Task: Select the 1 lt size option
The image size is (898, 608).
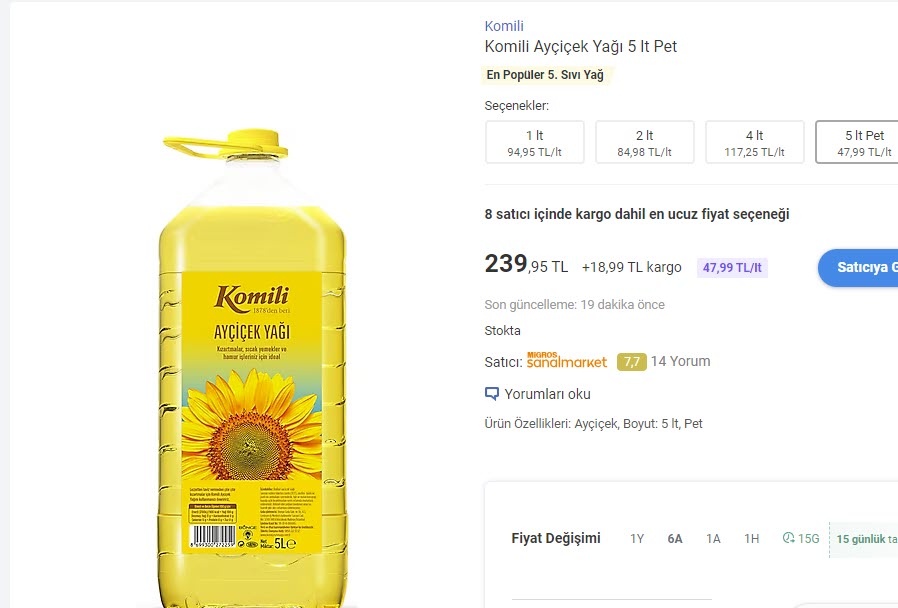Action: (x=534, y=142)
